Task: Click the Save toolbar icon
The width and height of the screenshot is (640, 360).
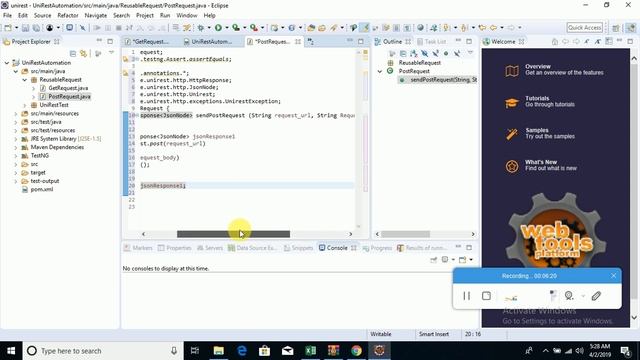Action: [25, 28]
